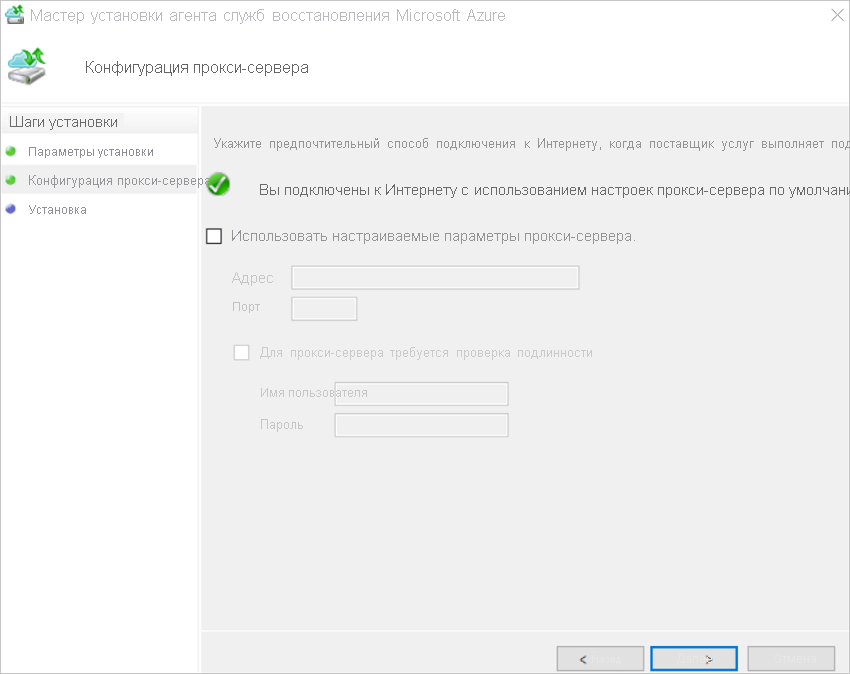Screen dimensions: 850x674
Task: Tick the proxy authentication required checkbox
Action: point(241,352)
